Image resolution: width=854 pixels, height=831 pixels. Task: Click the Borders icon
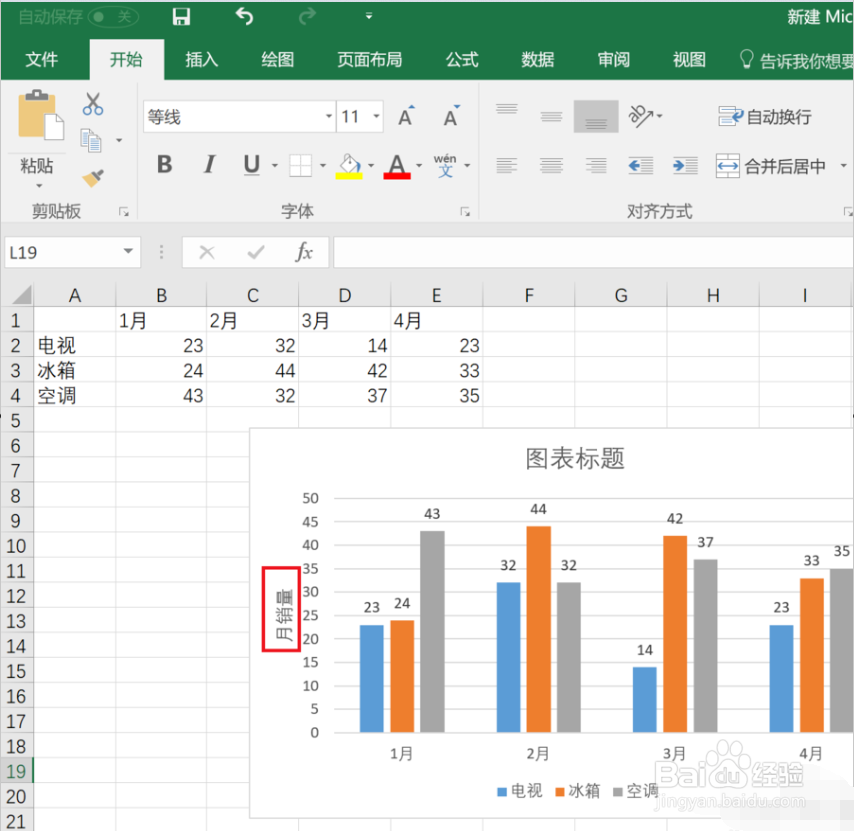pyautogui.click(x=300, y=166)
